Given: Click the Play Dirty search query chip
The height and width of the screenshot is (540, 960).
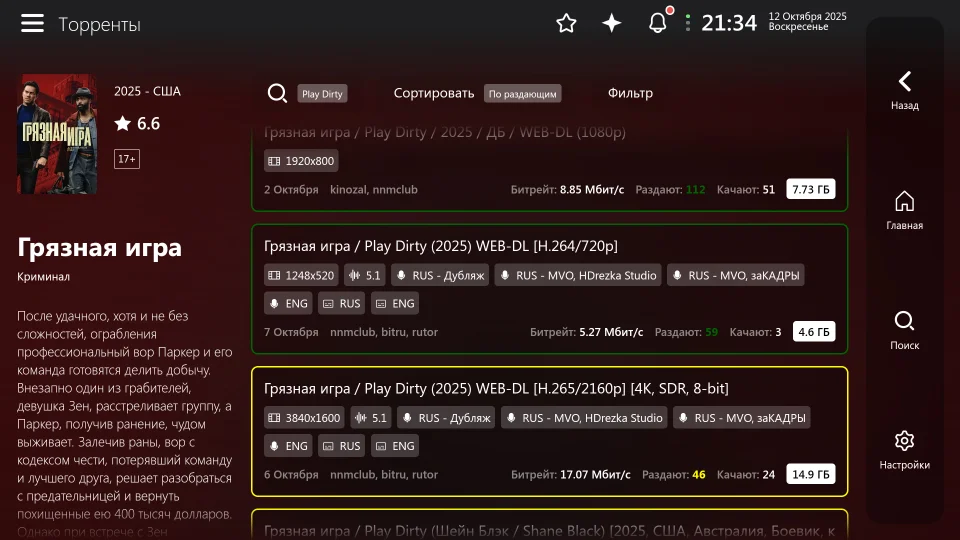Looking at the screenshot, I should 322,94.
